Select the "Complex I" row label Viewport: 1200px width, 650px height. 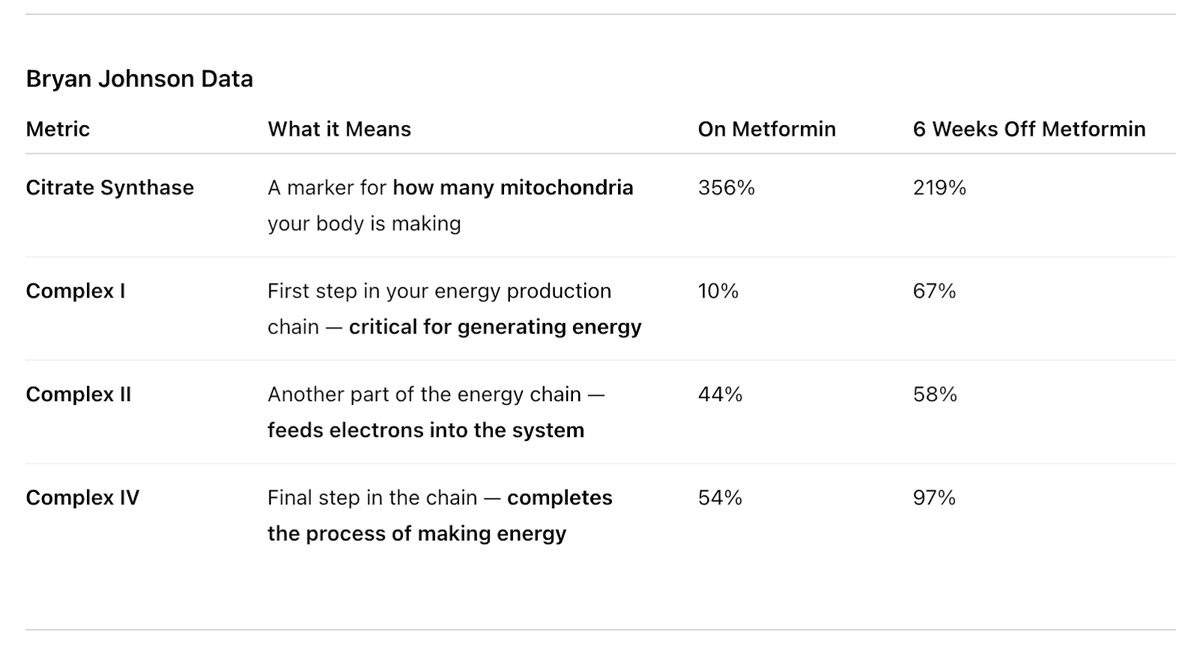(75, 291)
